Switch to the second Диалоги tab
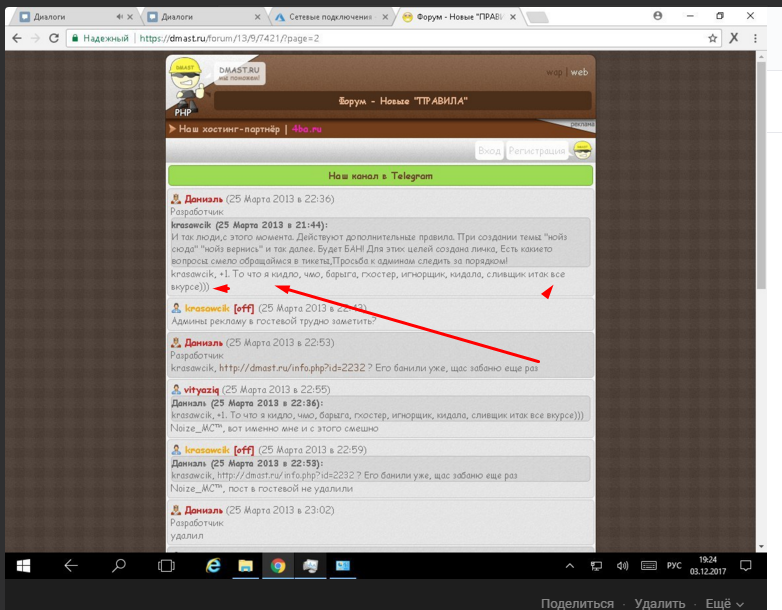 pos(200,17)
